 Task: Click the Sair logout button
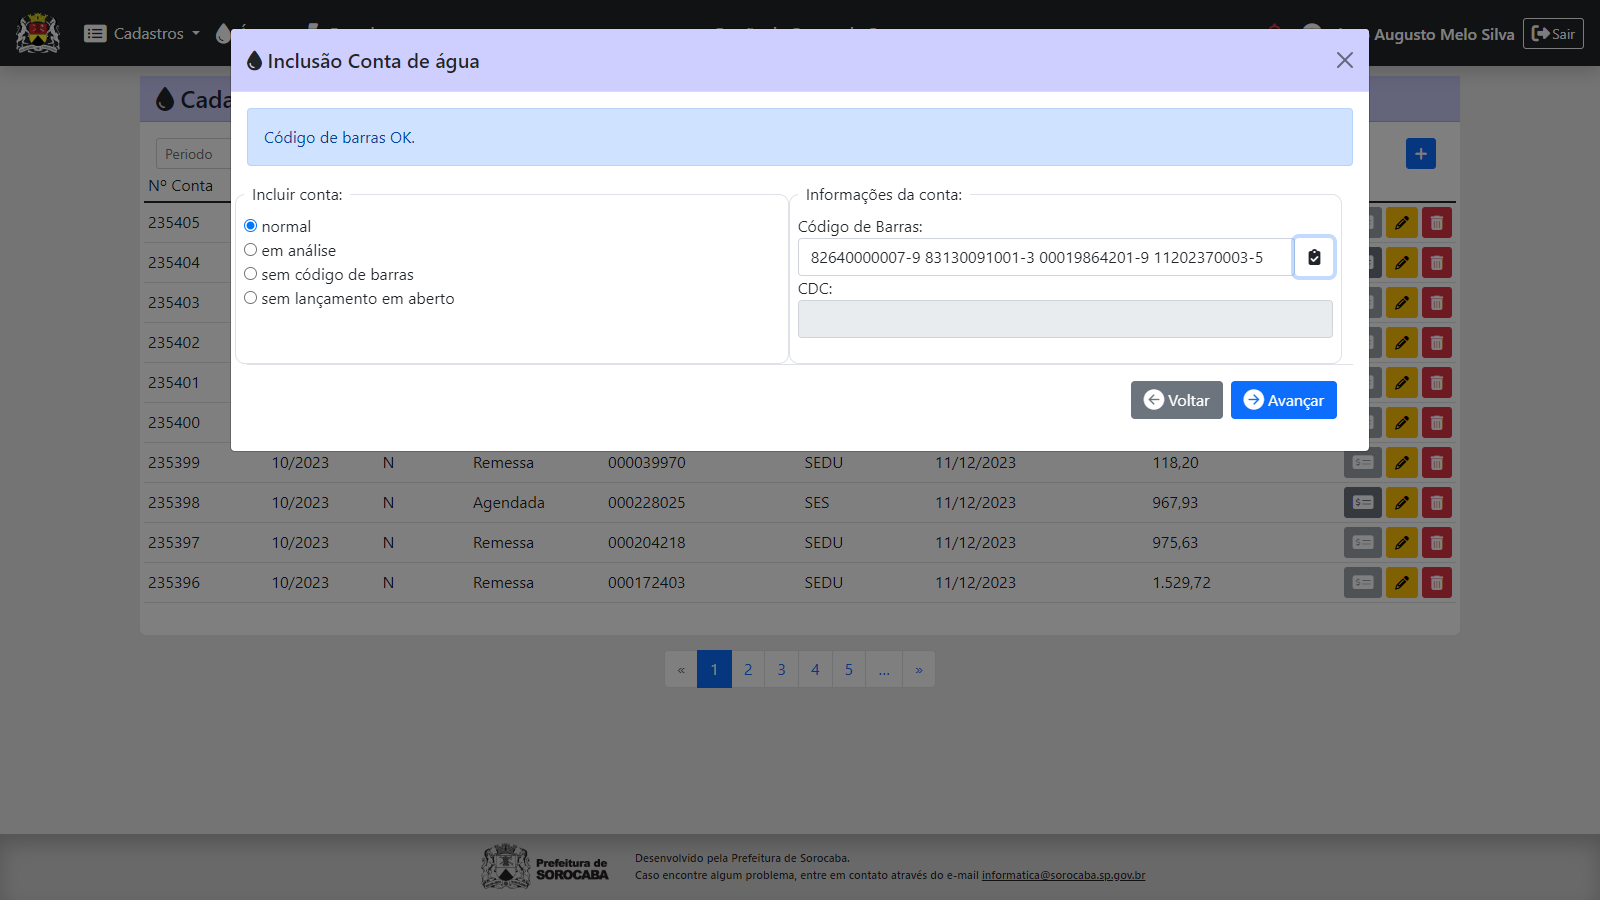(1552, 34)
